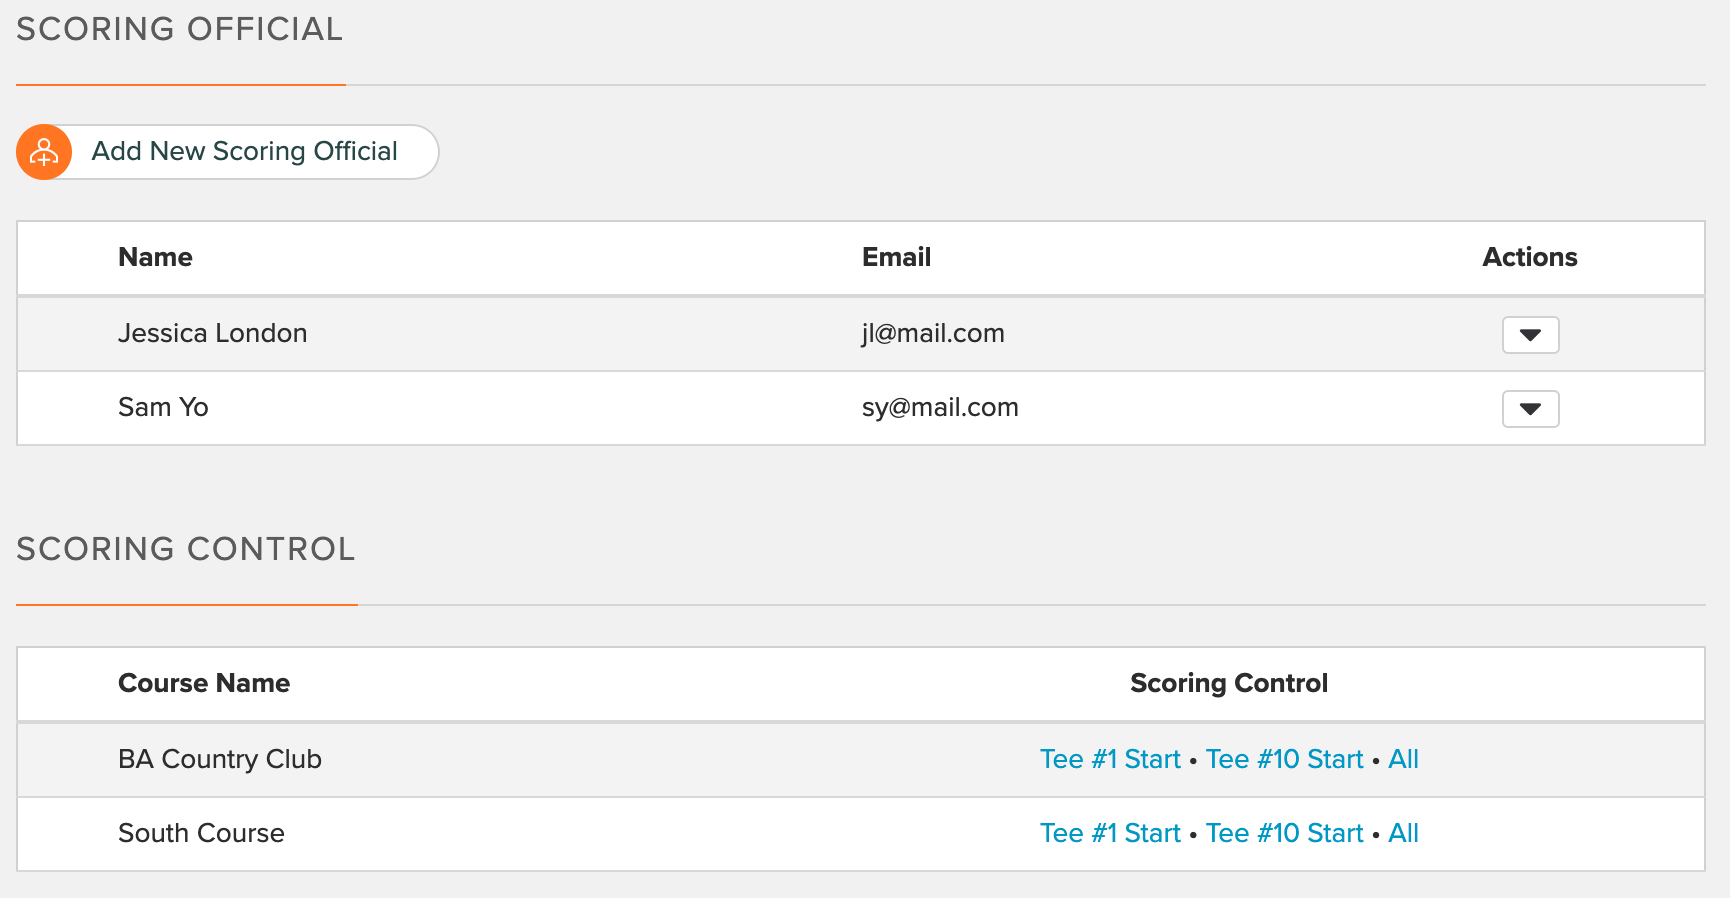
Task: Click the BA Country Club course row
Action: click(x=861, y=759)
